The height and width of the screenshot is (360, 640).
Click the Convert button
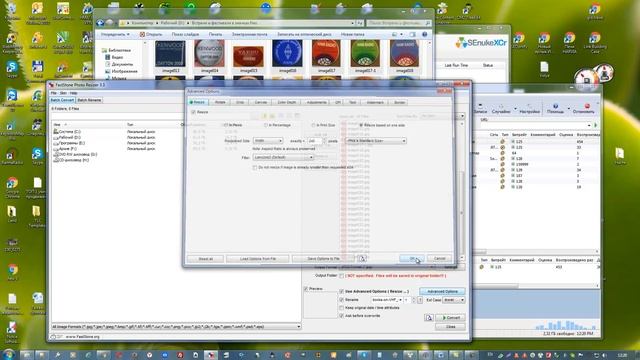point(450,318)
